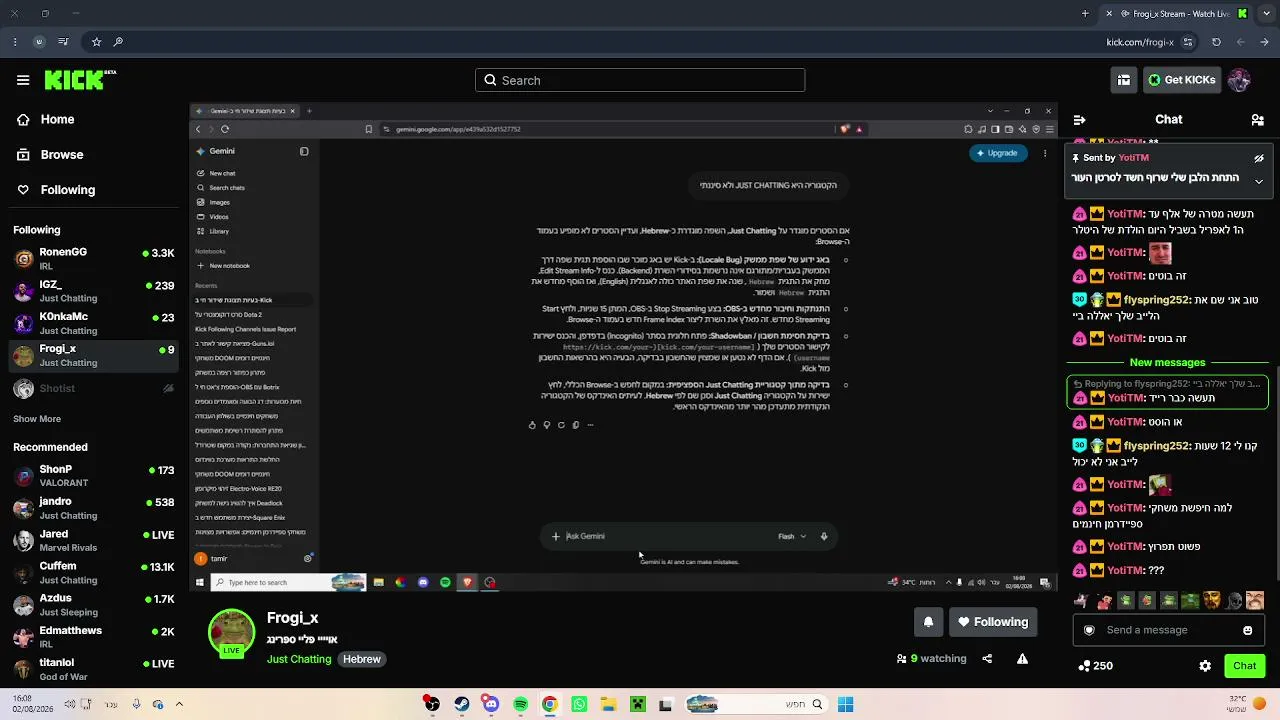This screenshot has height=720, width=1280.
Task: Collapse the chat panel arrow icon
Action: point(1079,119)
